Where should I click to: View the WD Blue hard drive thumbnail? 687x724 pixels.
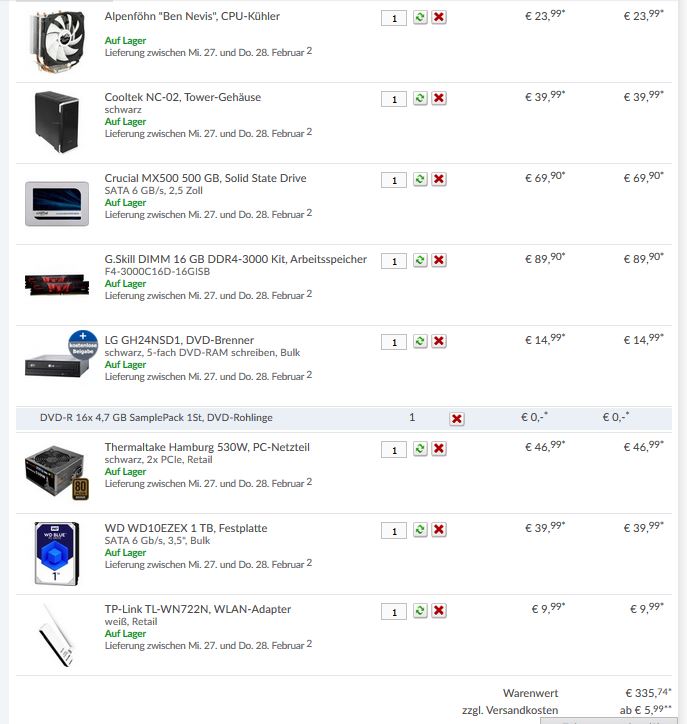pos(57,554)
